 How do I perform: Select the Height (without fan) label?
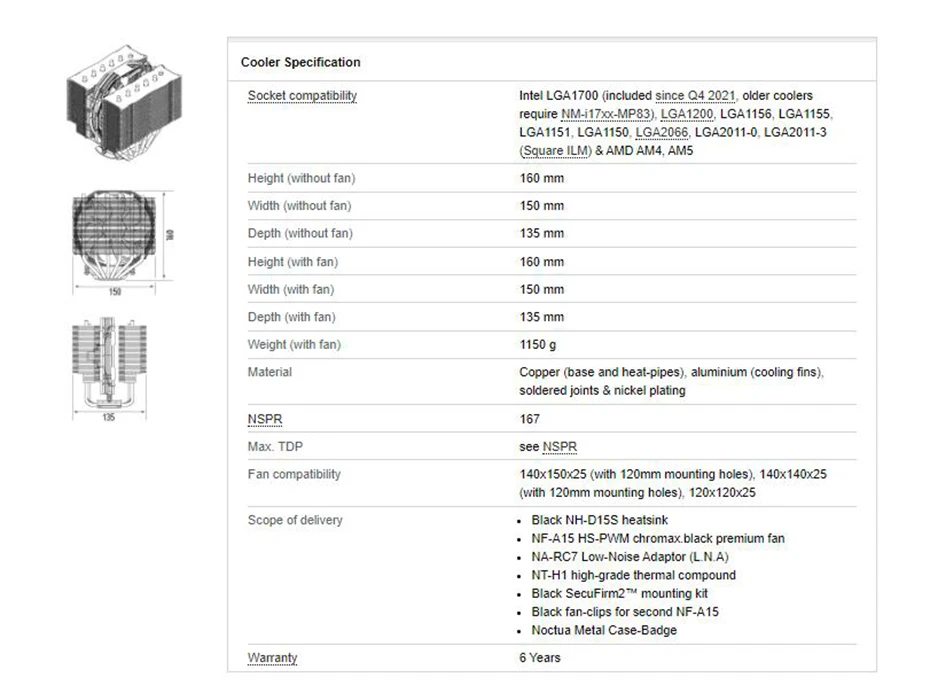301,178
